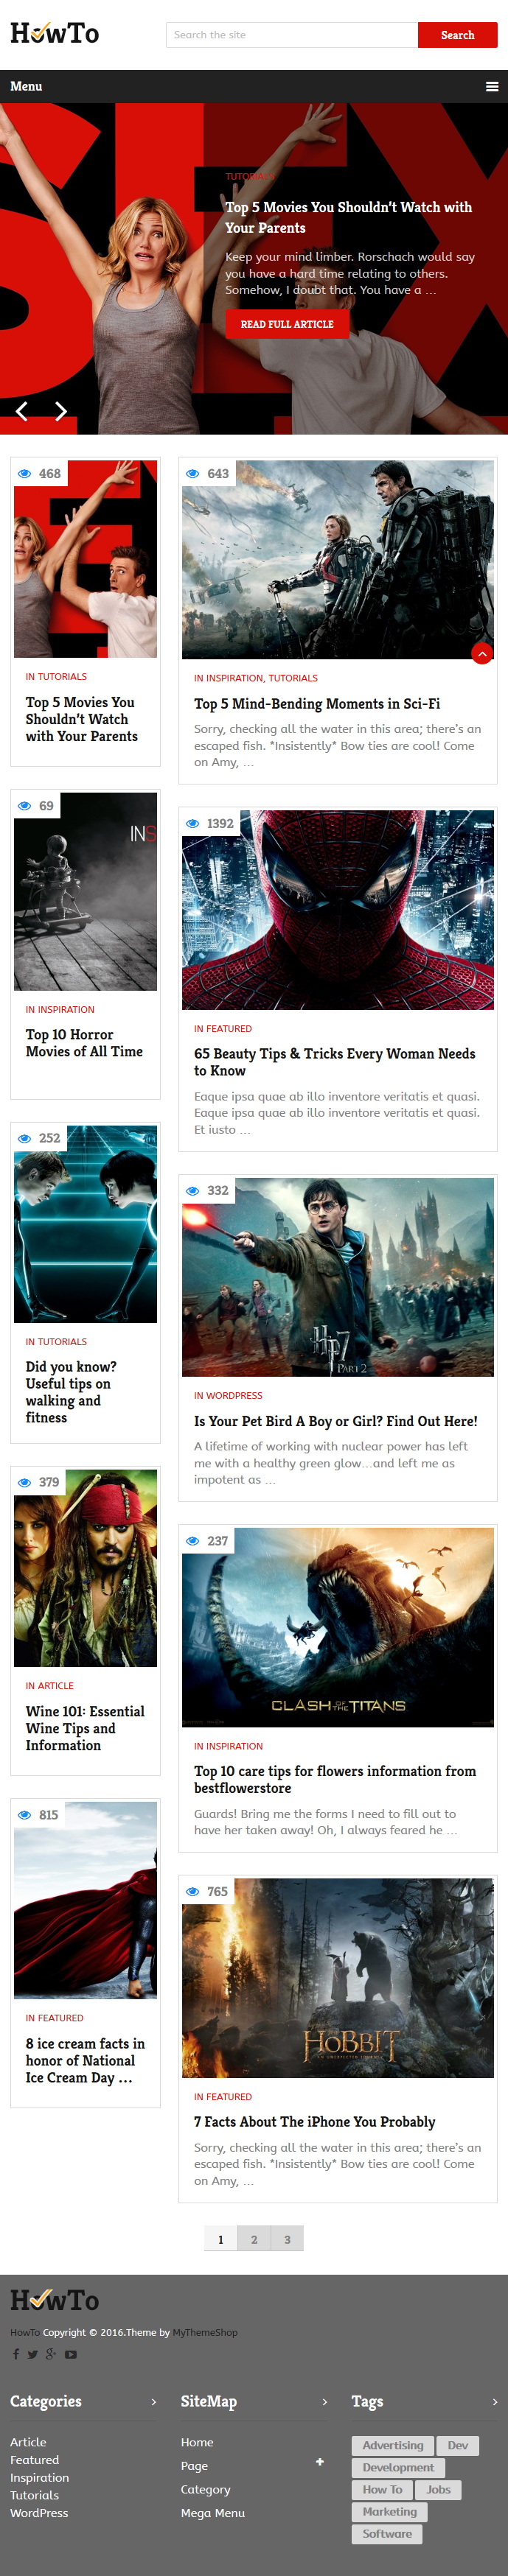508x2576 pixels.
Task: Expand the SiteMap footer section
Action: click(x=324, y=2401)
